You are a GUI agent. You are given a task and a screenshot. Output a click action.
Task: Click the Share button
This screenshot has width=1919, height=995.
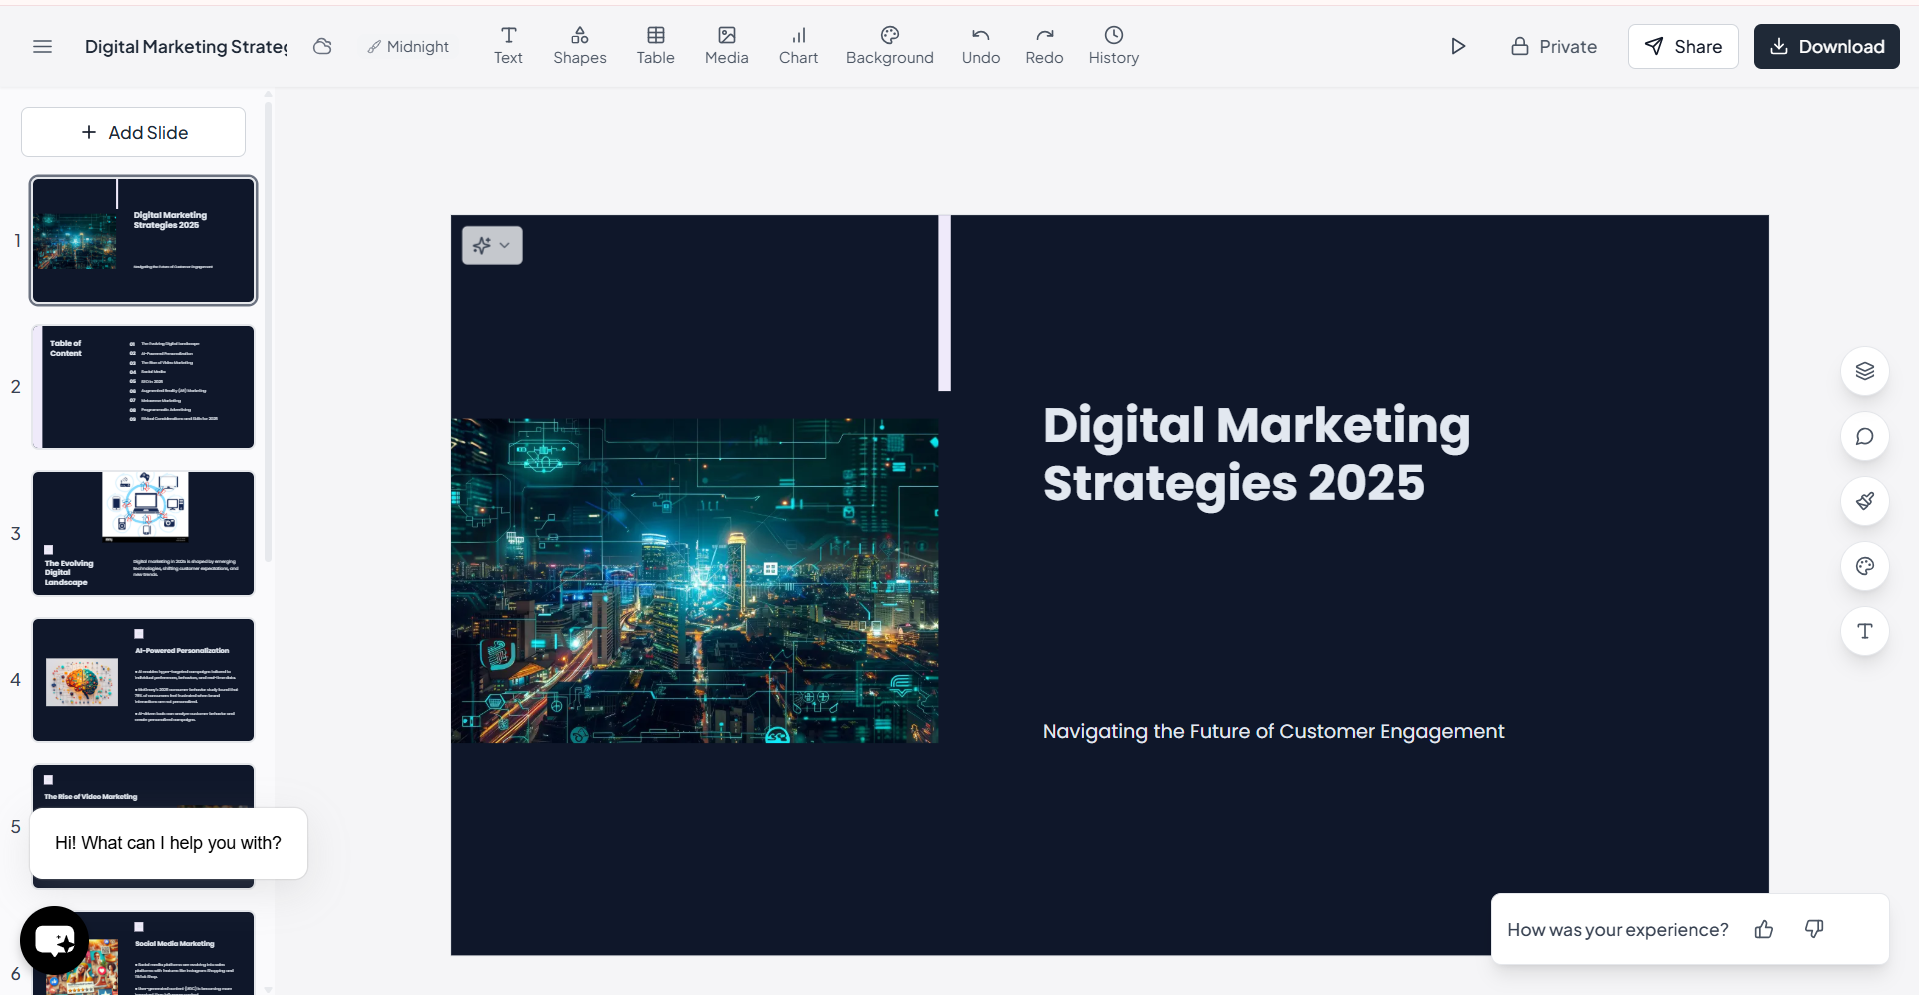1683,47
